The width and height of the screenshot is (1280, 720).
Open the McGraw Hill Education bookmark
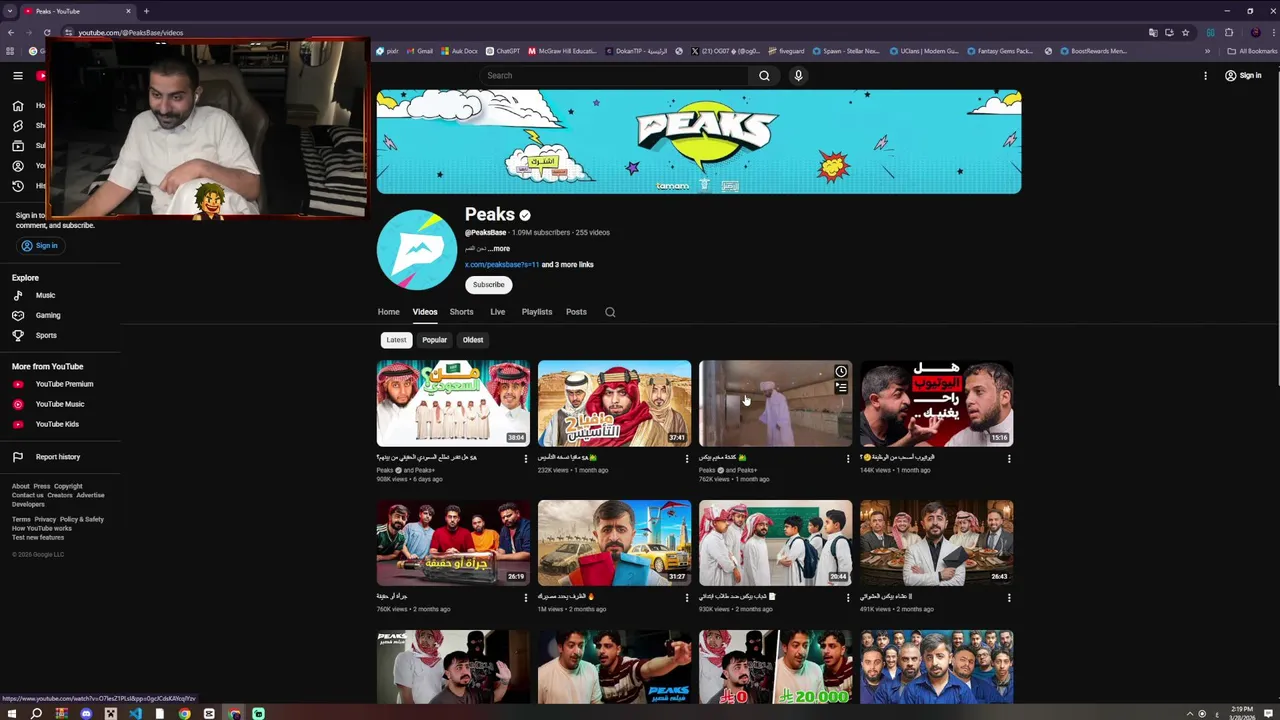561,51
